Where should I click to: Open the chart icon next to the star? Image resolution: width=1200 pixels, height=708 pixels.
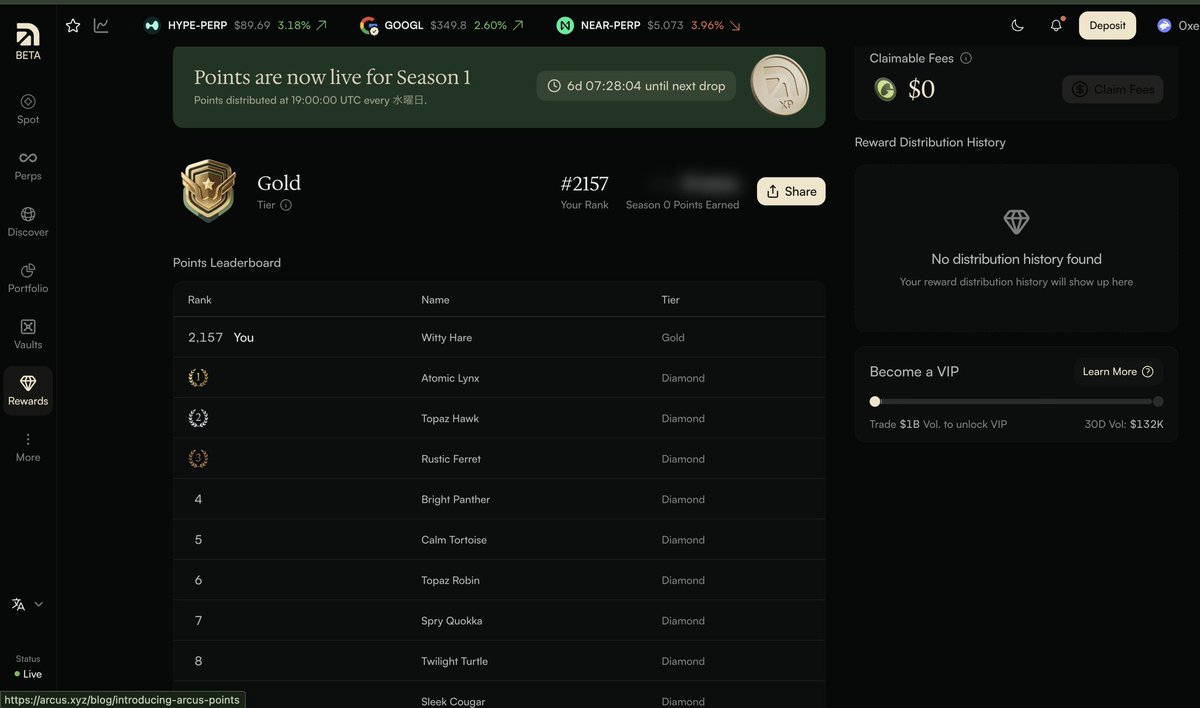(101, 26)
